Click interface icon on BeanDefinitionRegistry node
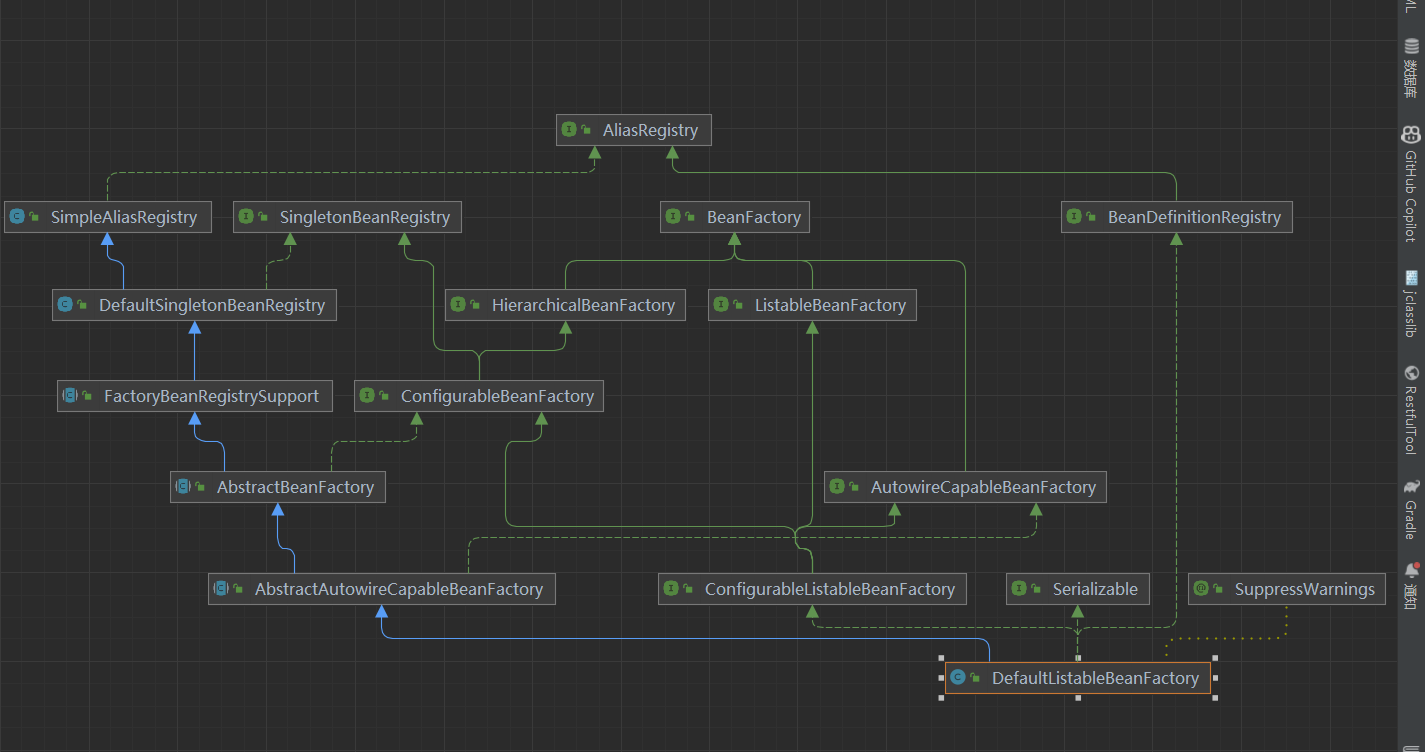Image resolution: width=1425 pixels, height=752 pixels. (1074, 217)
